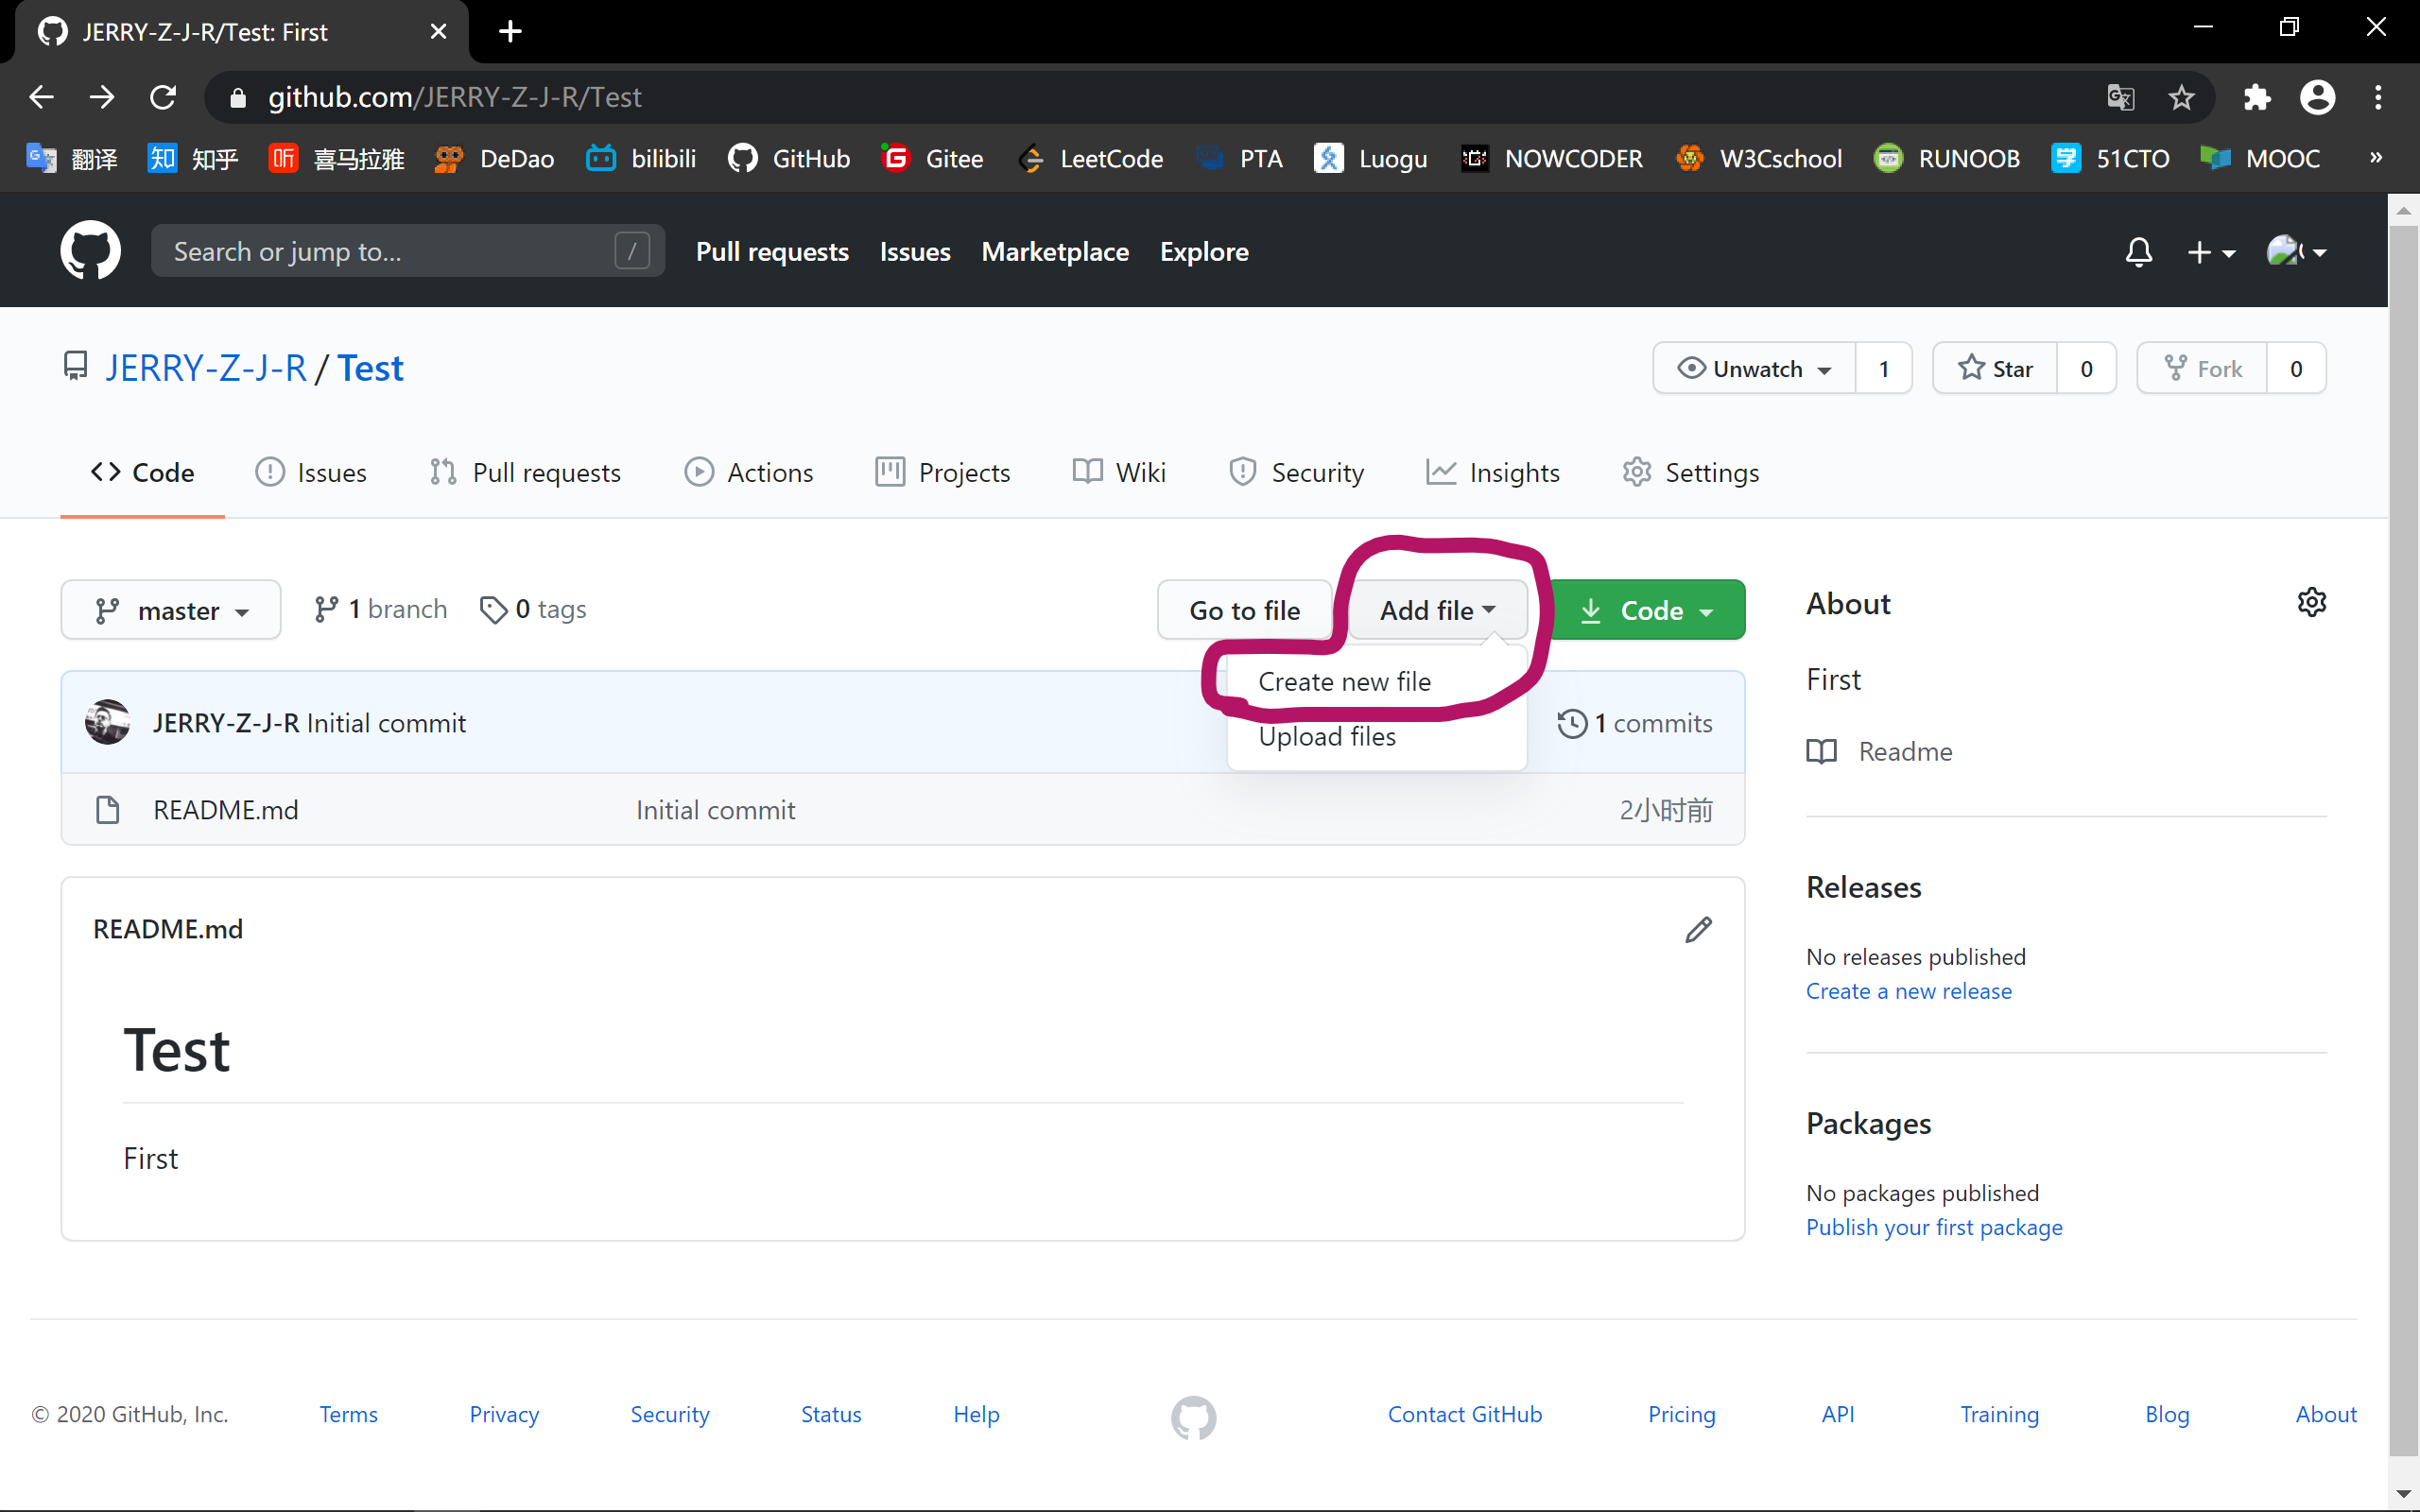Click the GitHub Octocat logo in header
The width and height of the screenshot is (2420, 1512).
90,250
